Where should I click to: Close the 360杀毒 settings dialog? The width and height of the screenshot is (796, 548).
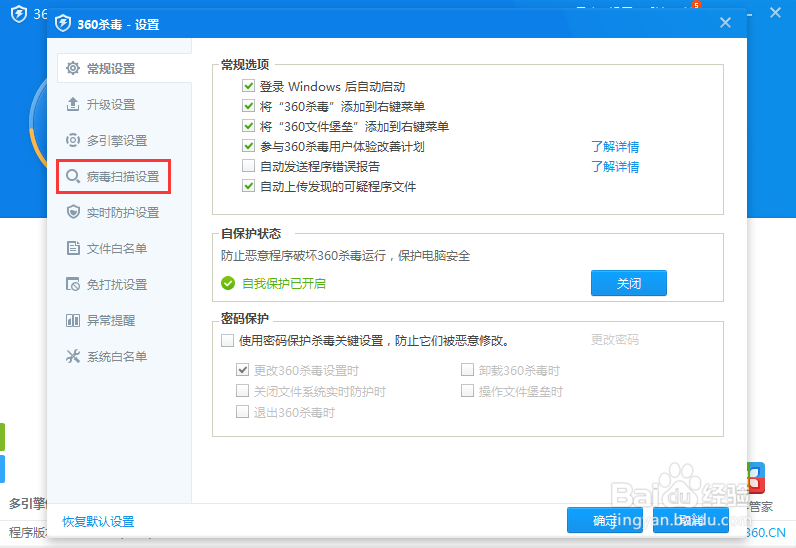pos(725,22)
